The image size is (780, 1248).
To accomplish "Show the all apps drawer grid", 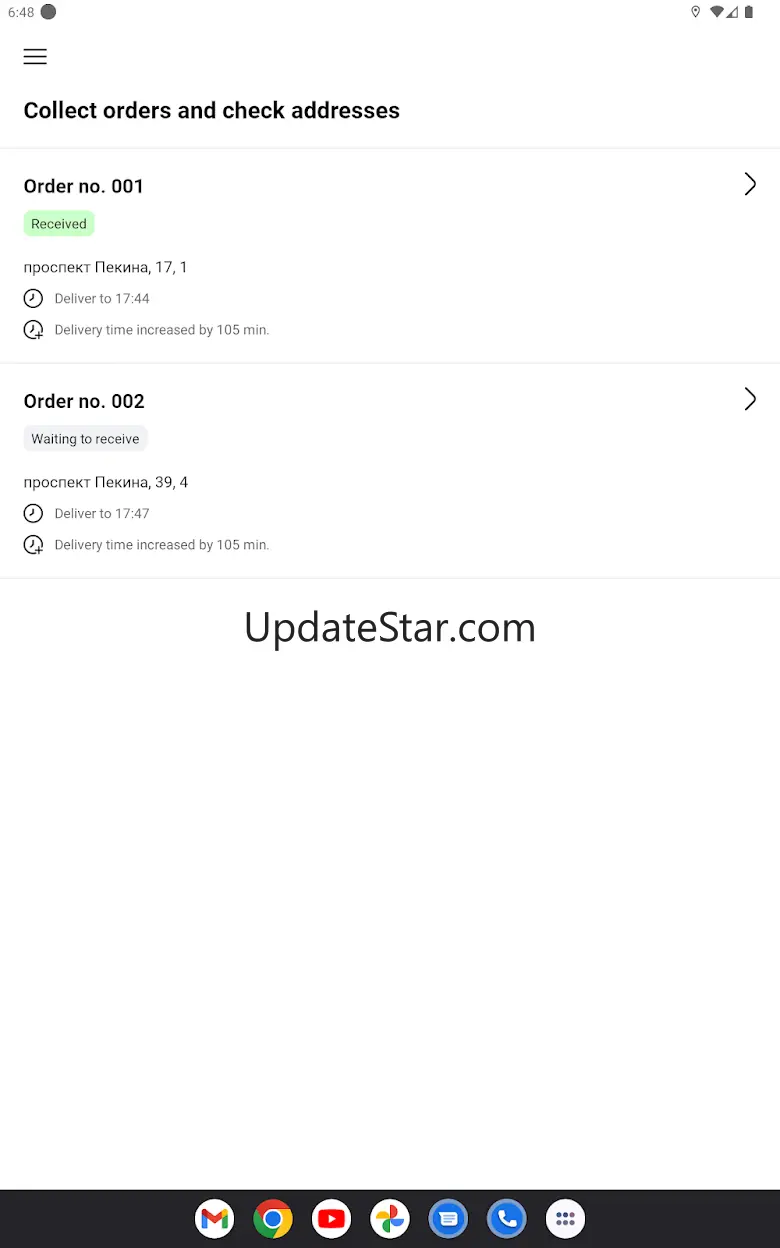I will coord(565,1219).
